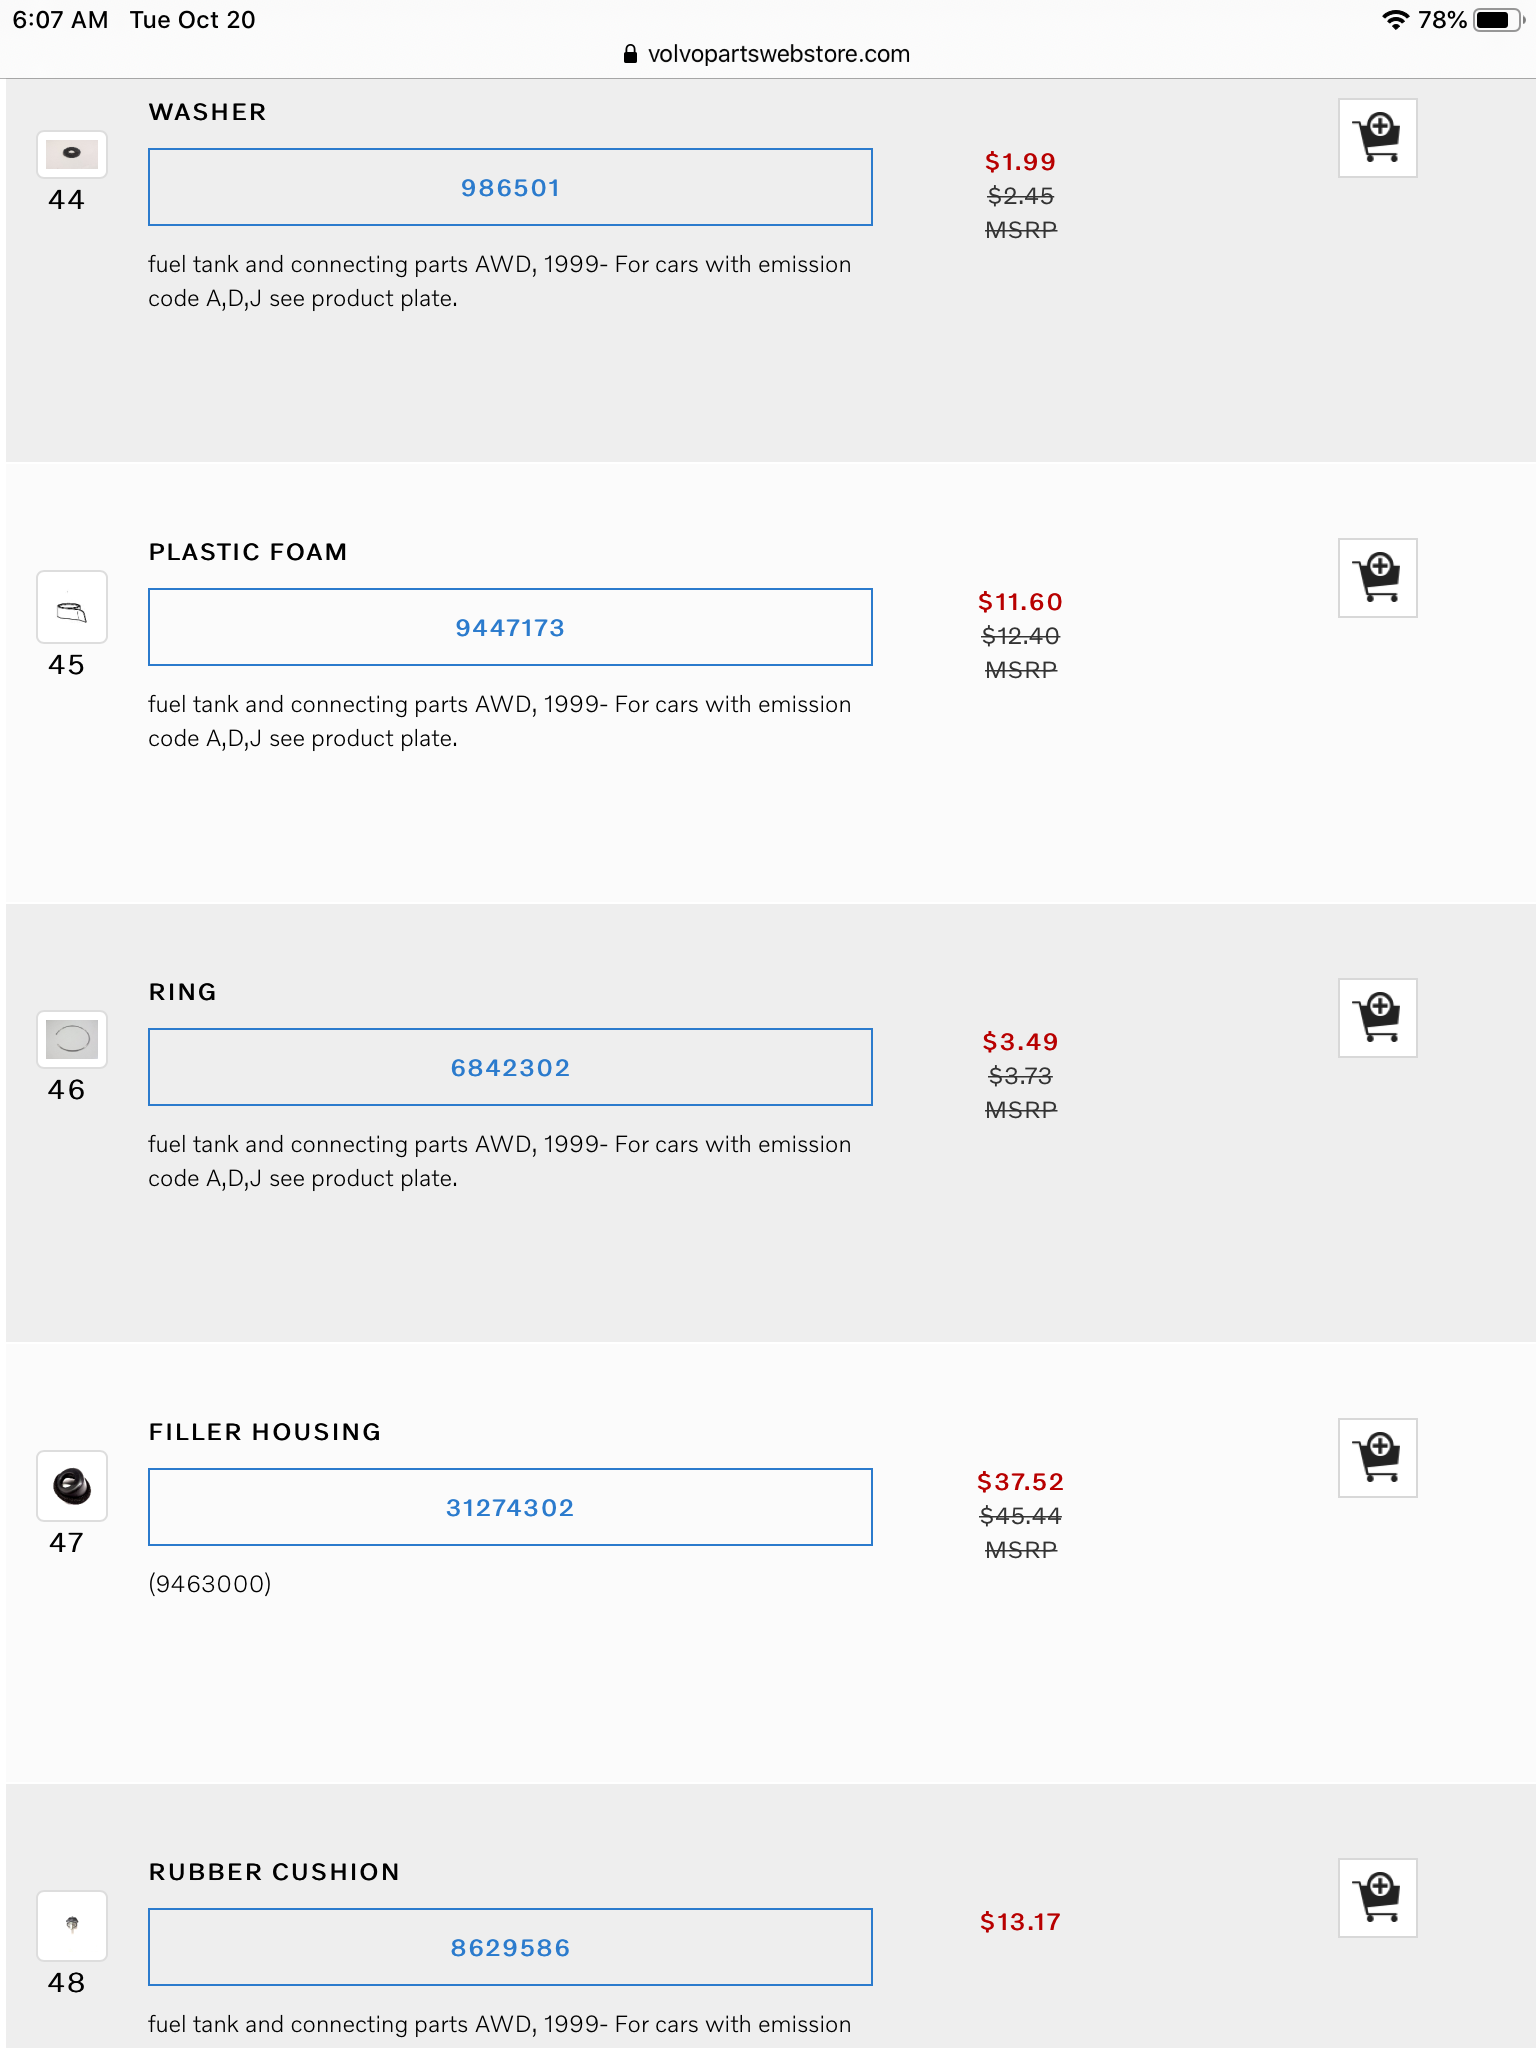Screen dimensions: 1536x2048
Task: Add Plastic Foam part to cart
Action: 1377,578
